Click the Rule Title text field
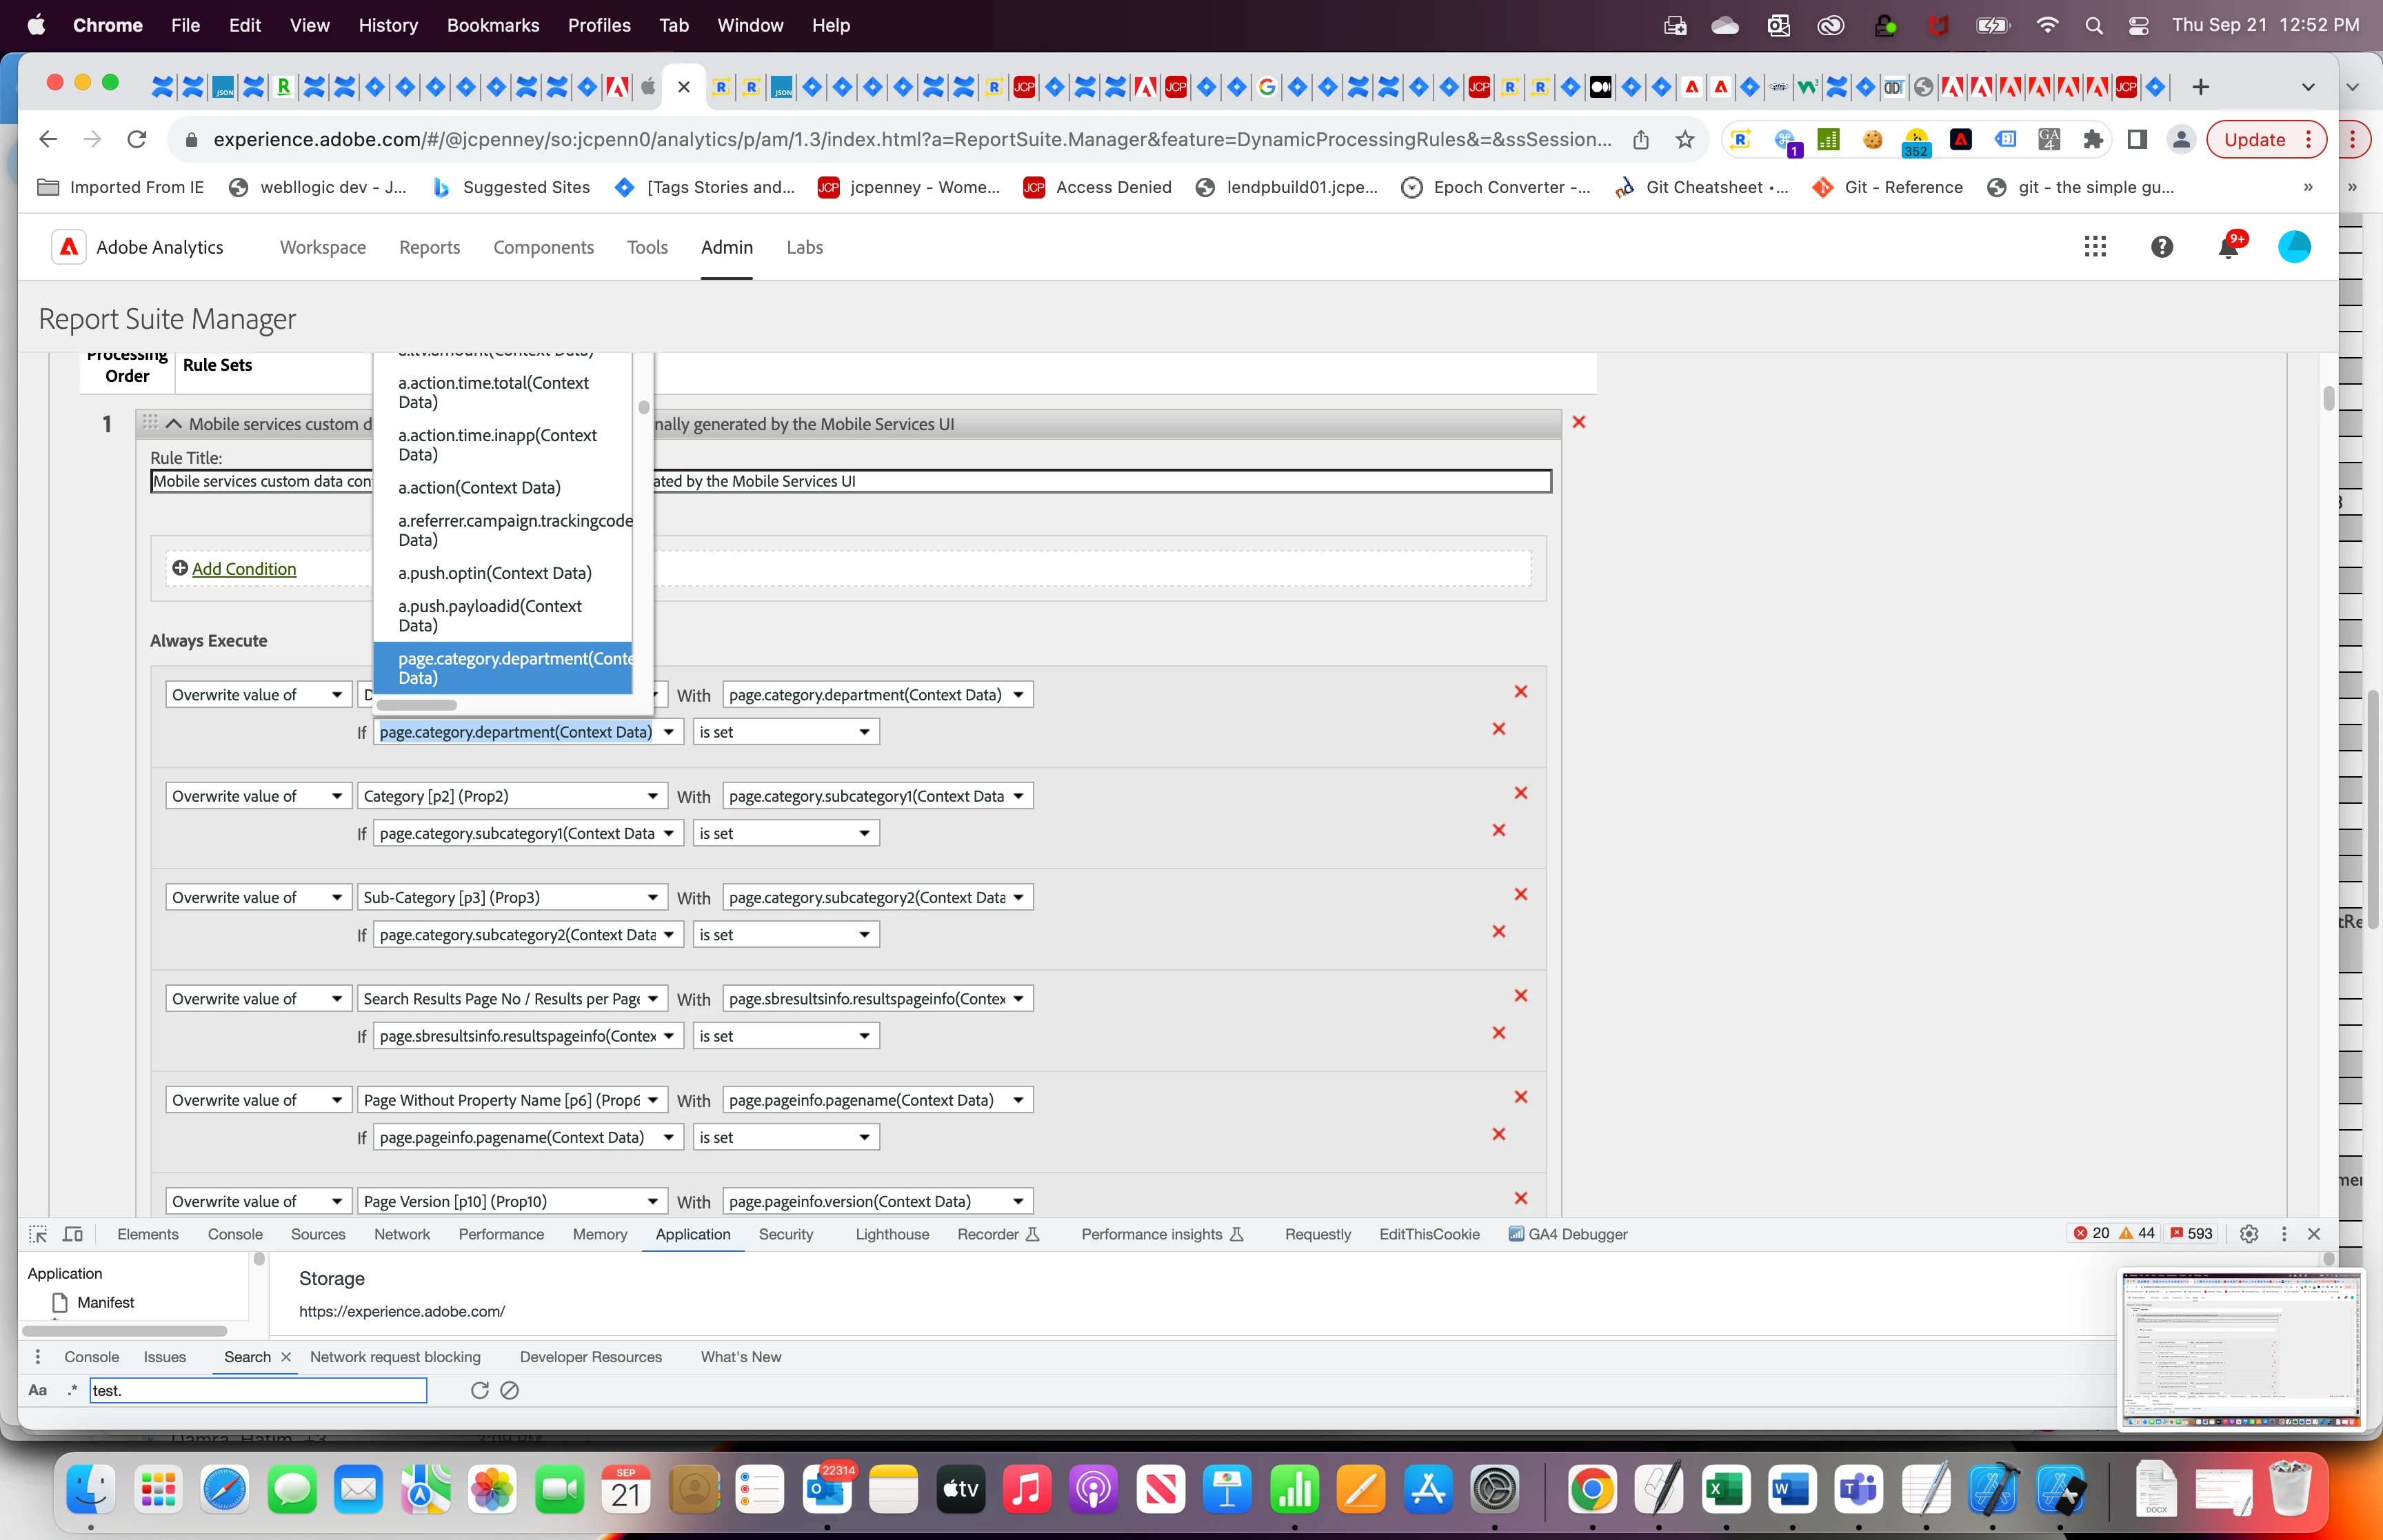The width and height of the screenshot is (2383, 1540). 1100,481
